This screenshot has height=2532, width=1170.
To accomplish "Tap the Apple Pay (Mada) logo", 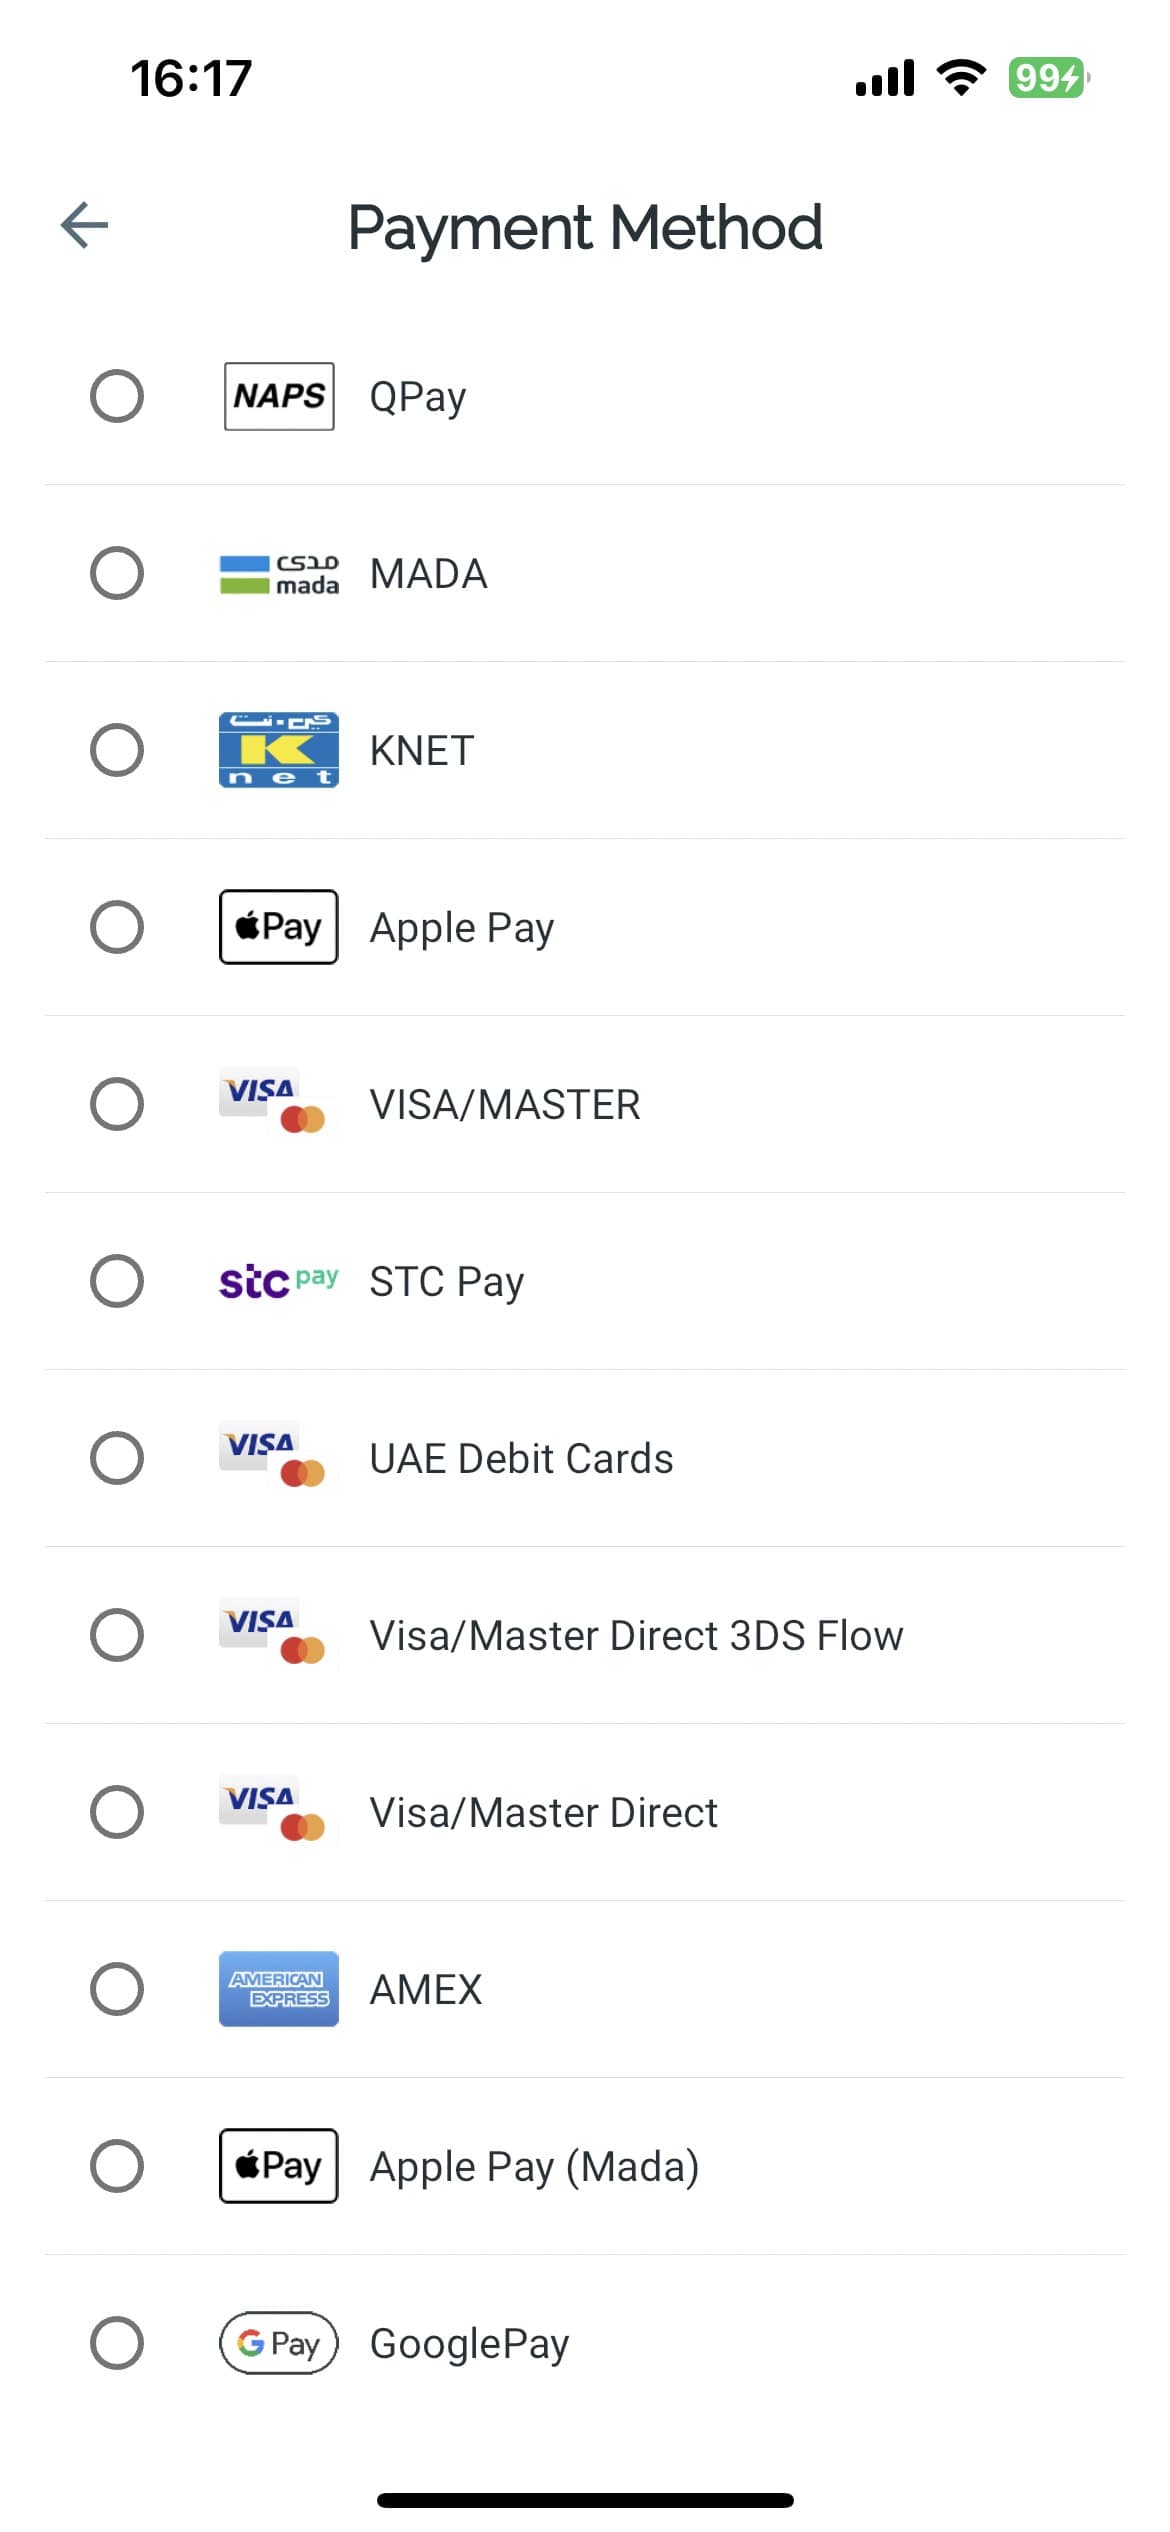I will coord(279,2166).
